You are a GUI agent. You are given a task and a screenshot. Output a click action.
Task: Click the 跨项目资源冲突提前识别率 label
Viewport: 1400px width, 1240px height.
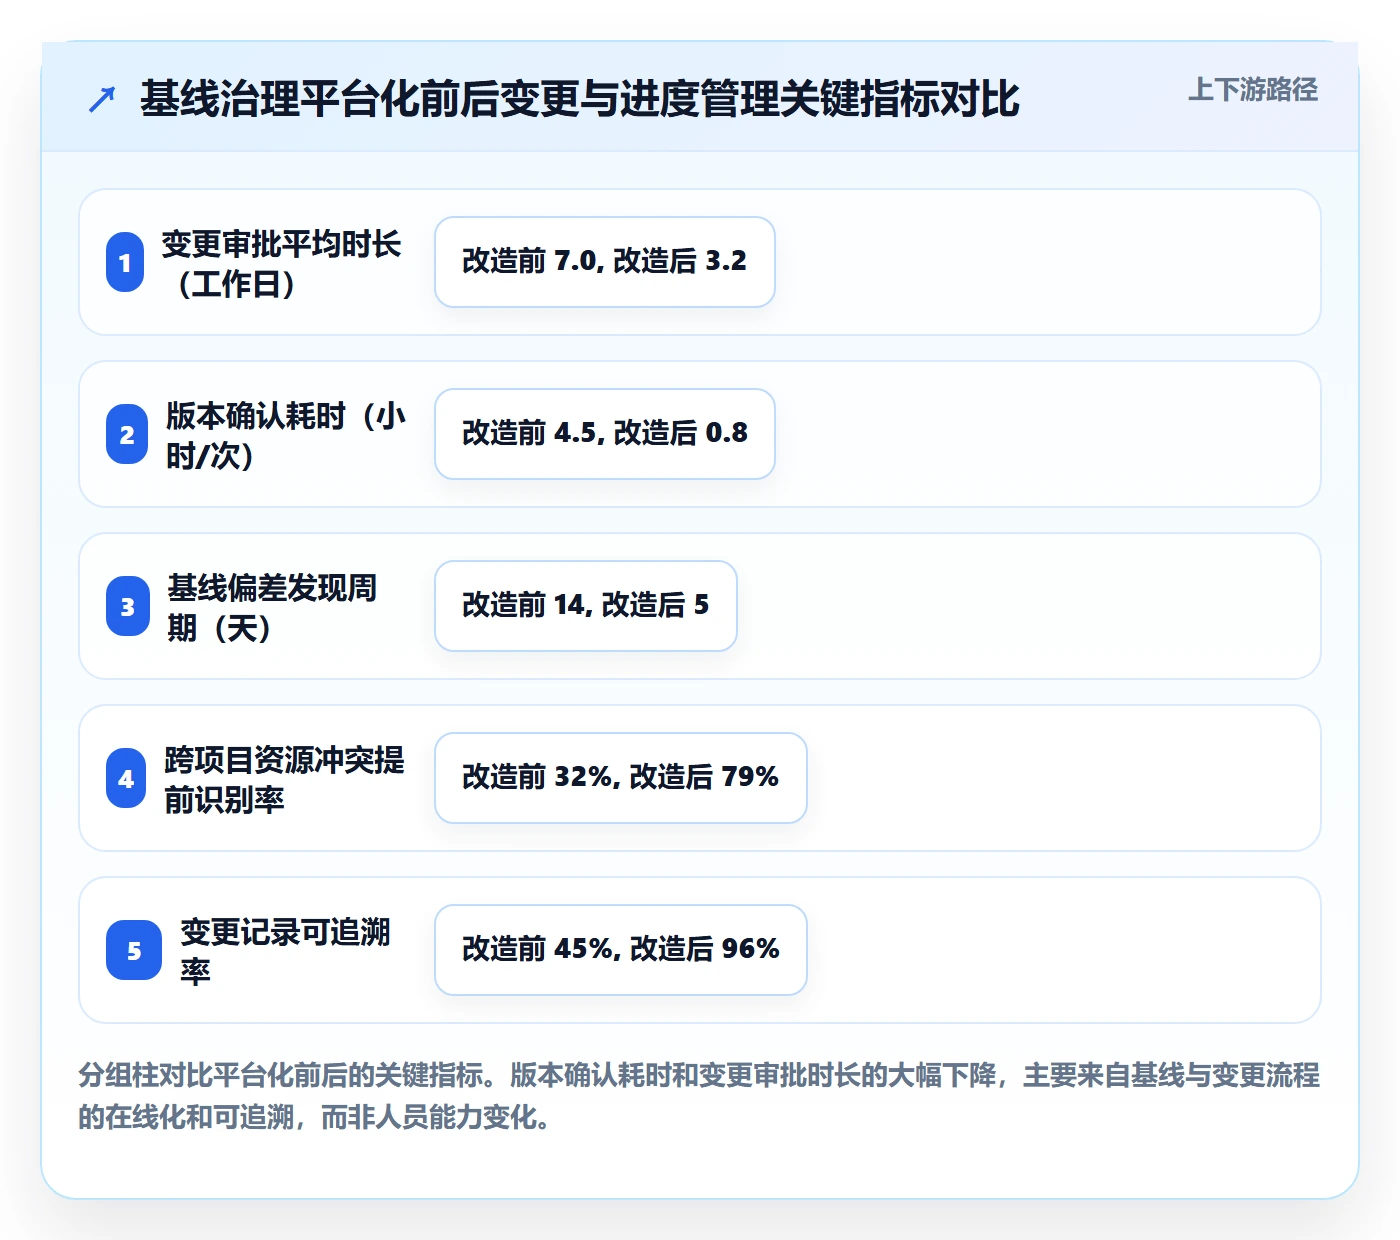click(x=284, y=779)
